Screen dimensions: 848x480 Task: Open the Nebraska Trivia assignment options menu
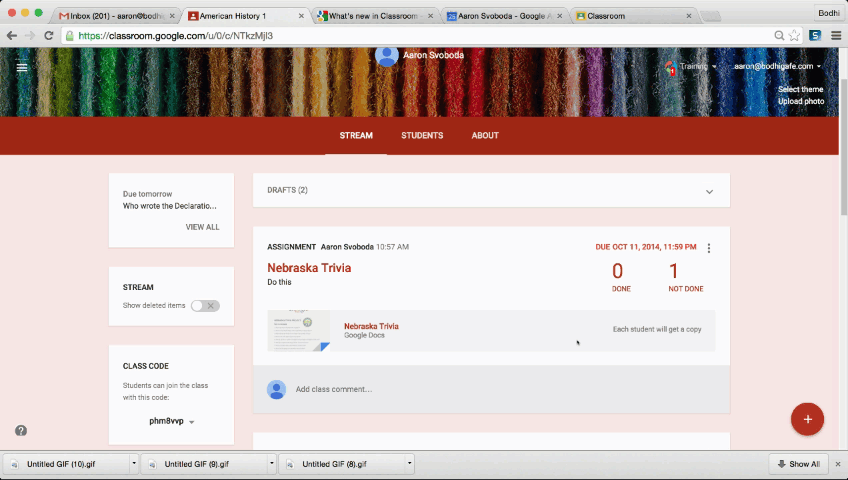(709, 248)
